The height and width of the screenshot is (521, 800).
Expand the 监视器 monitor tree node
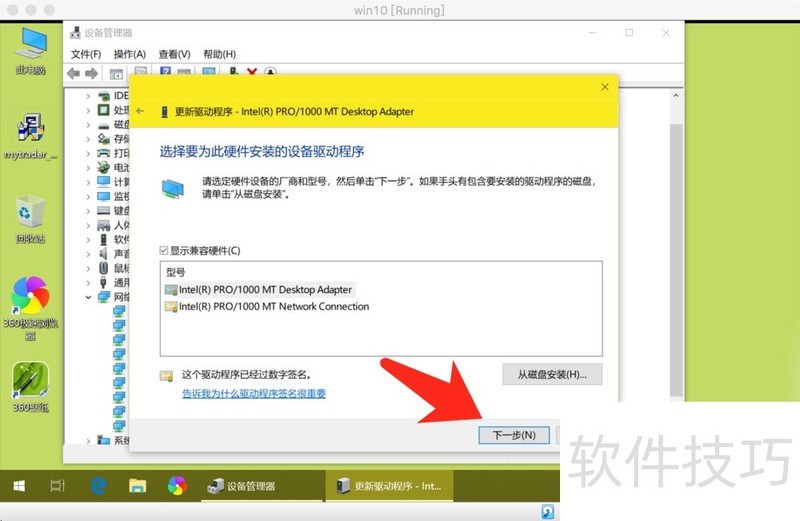(88, 196)
